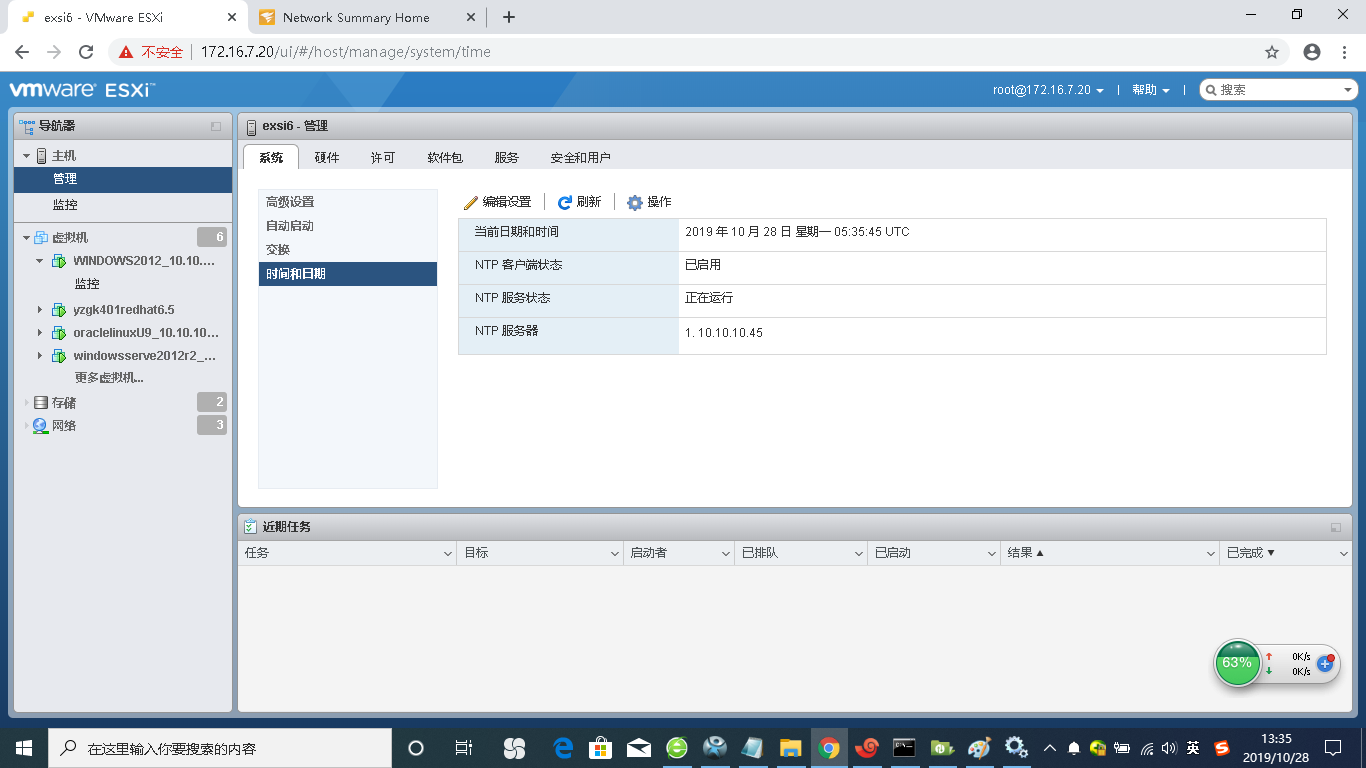The width and height of the screenshot is (1366, 768).
Task: Sort by the 结果 column header
Action: (1108, 553)
